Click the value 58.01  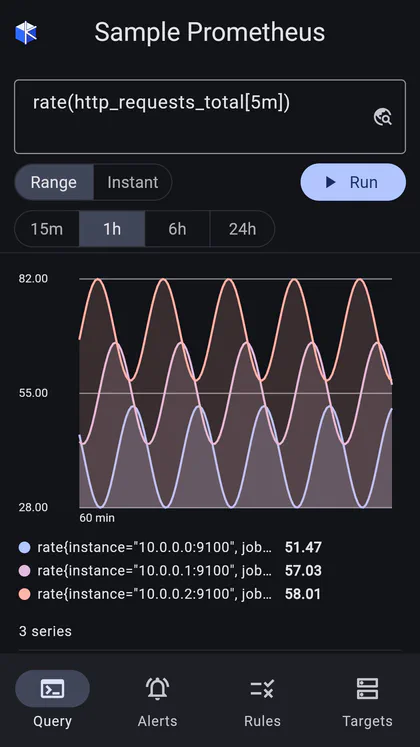click(x=302, y=594)
